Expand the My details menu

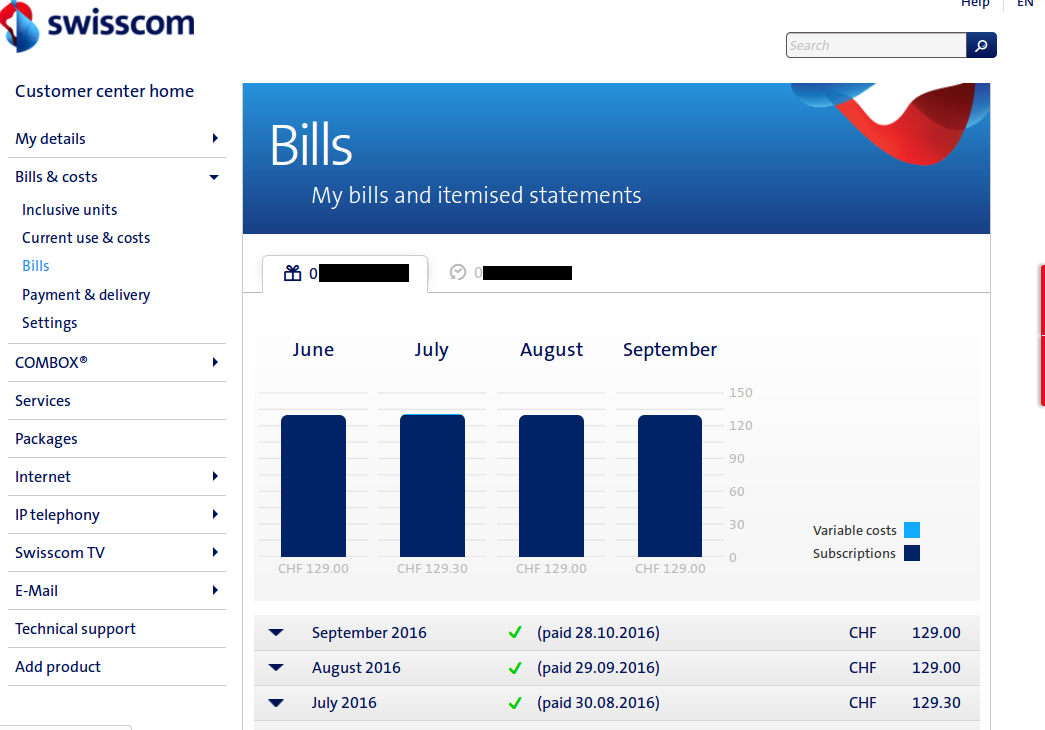pos(216,138)
